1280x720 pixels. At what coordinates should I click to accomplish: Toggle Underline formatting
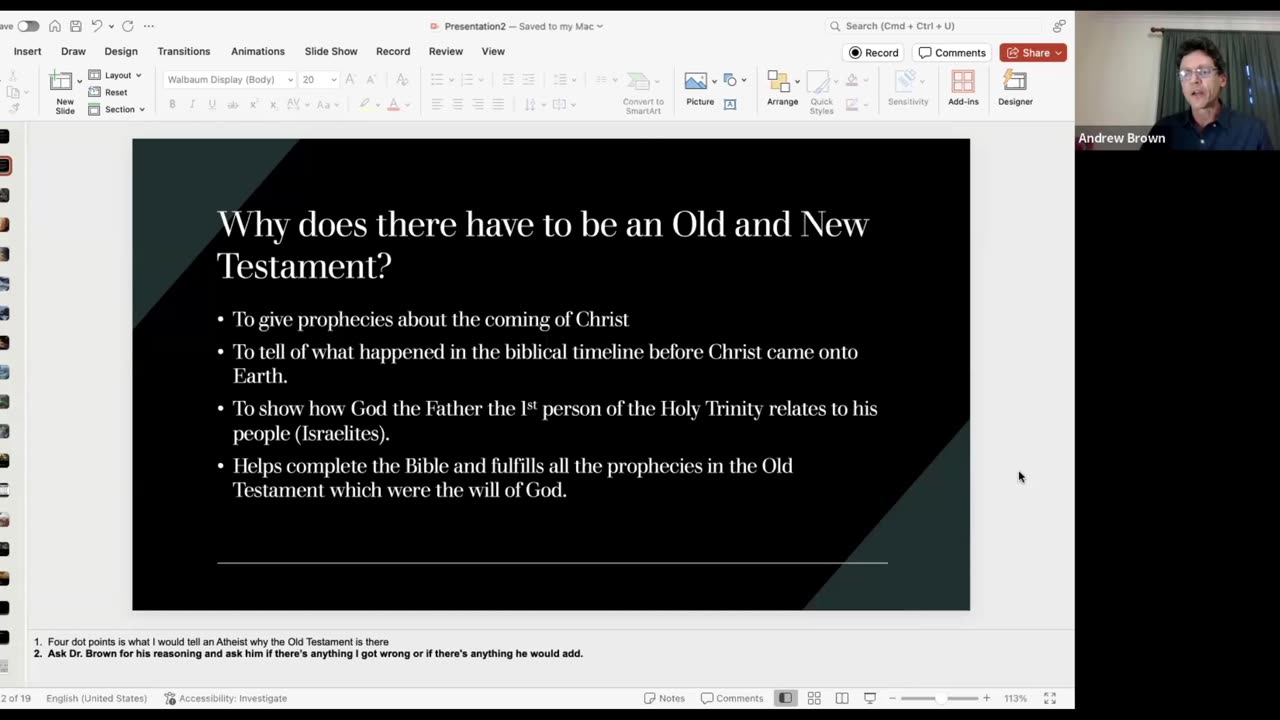coord(212,105)
